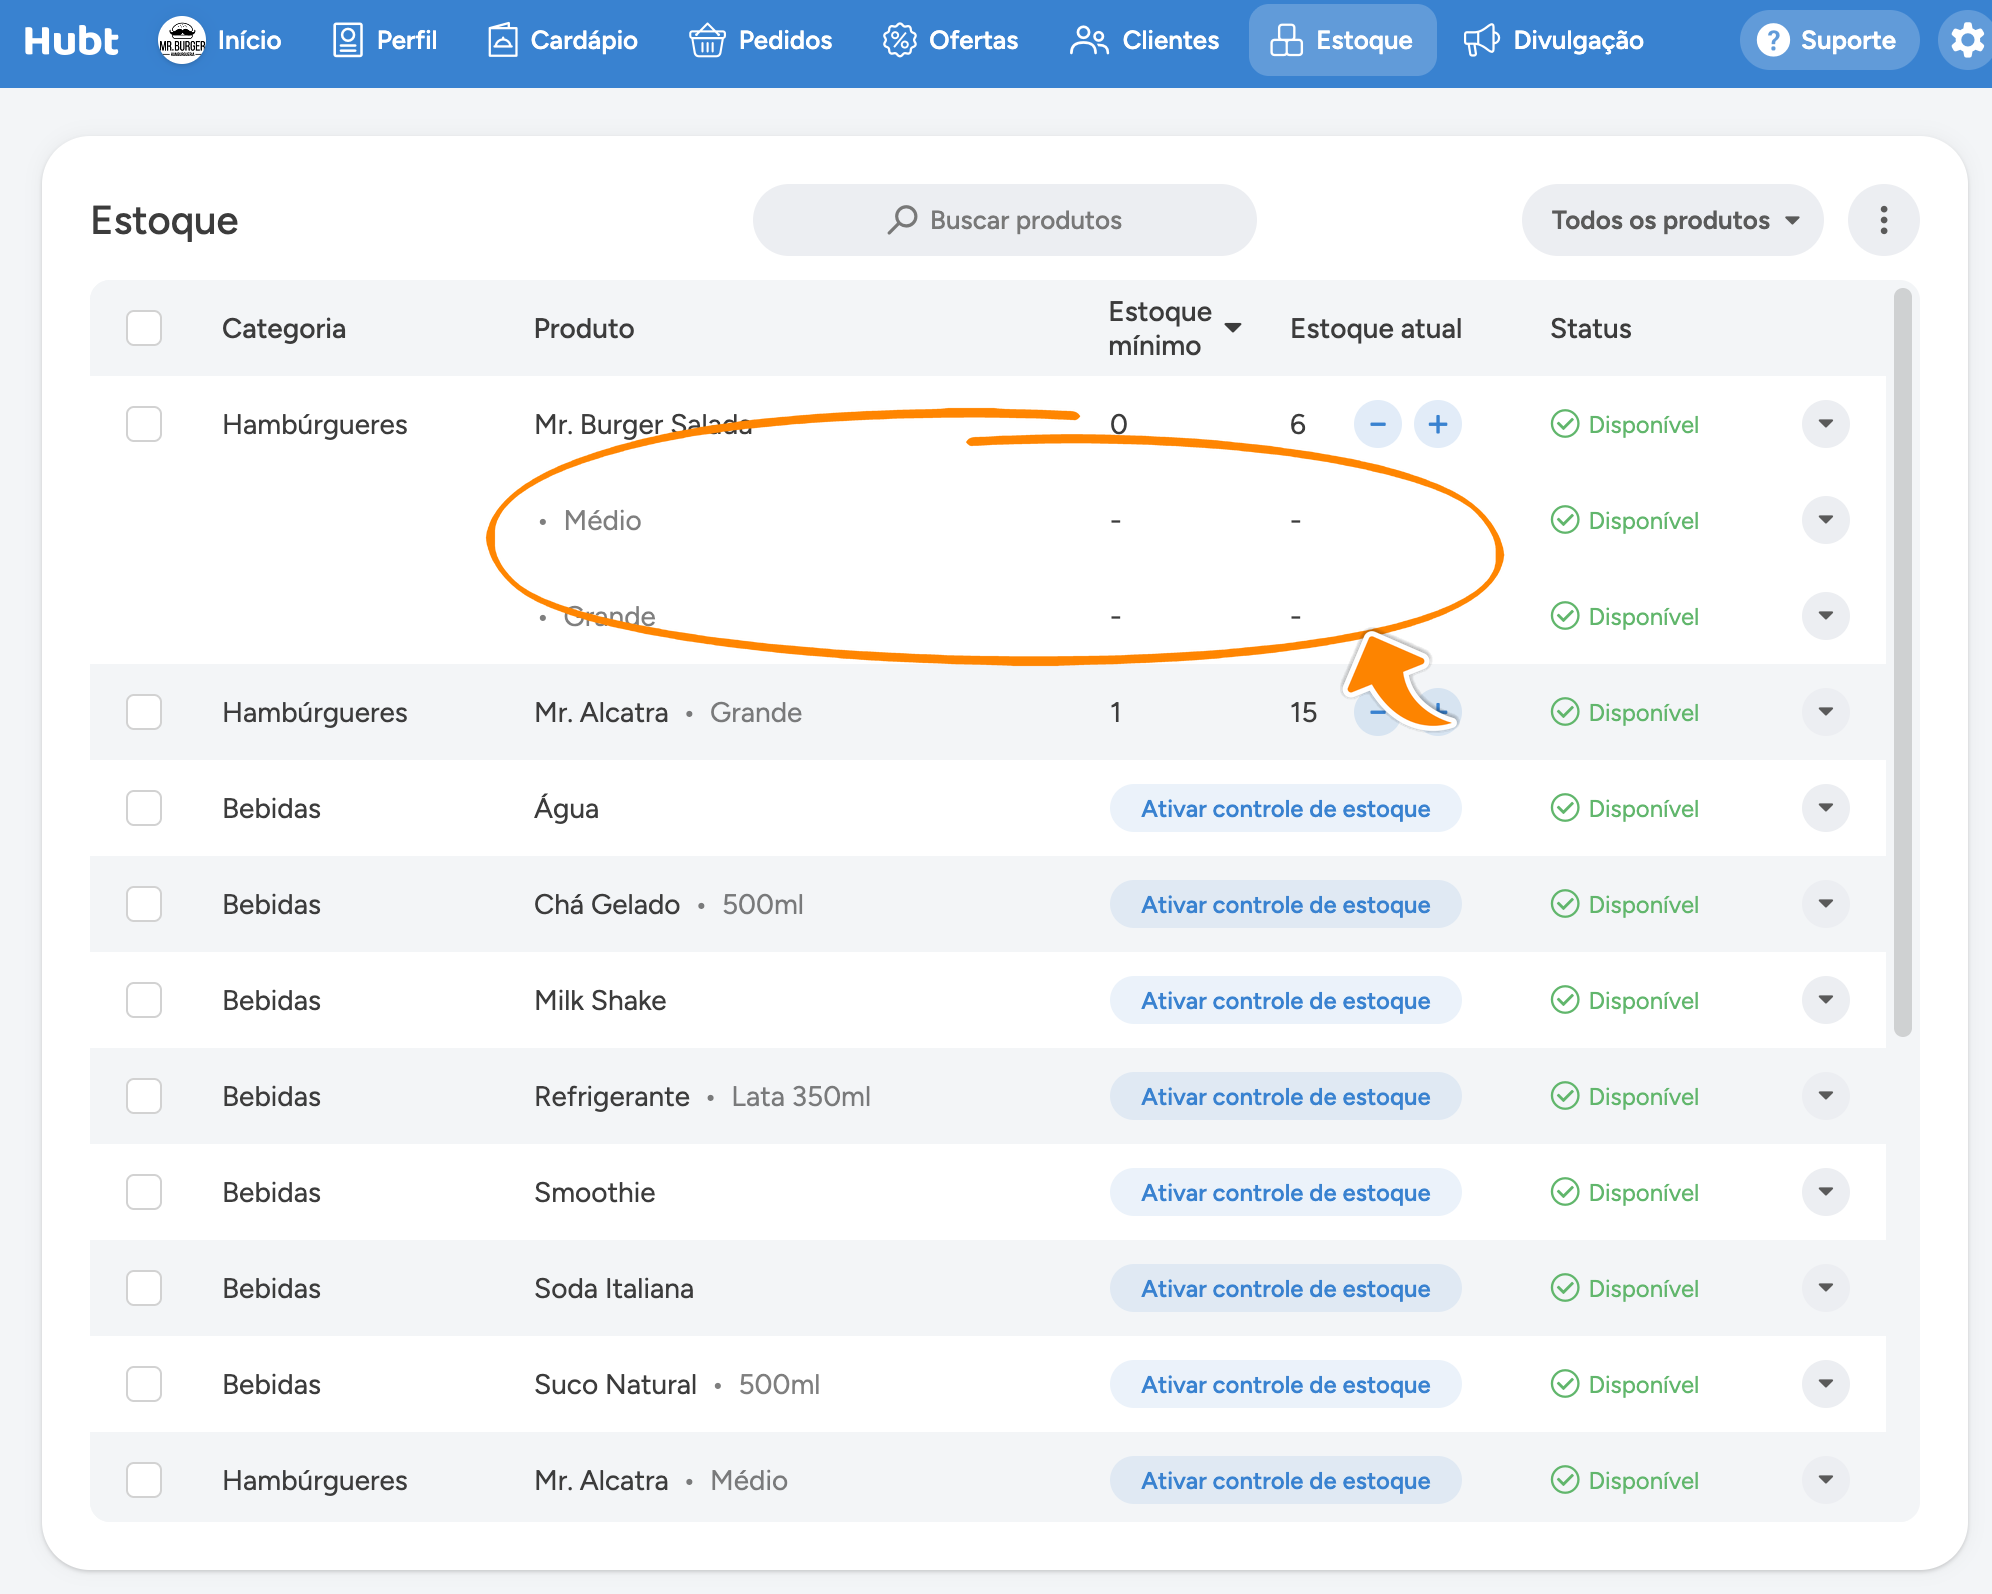Image resolution: width=1992 pixels, height=1594 pixels.
Task: Go to the Pedidos tab
Action: (761, 40)
